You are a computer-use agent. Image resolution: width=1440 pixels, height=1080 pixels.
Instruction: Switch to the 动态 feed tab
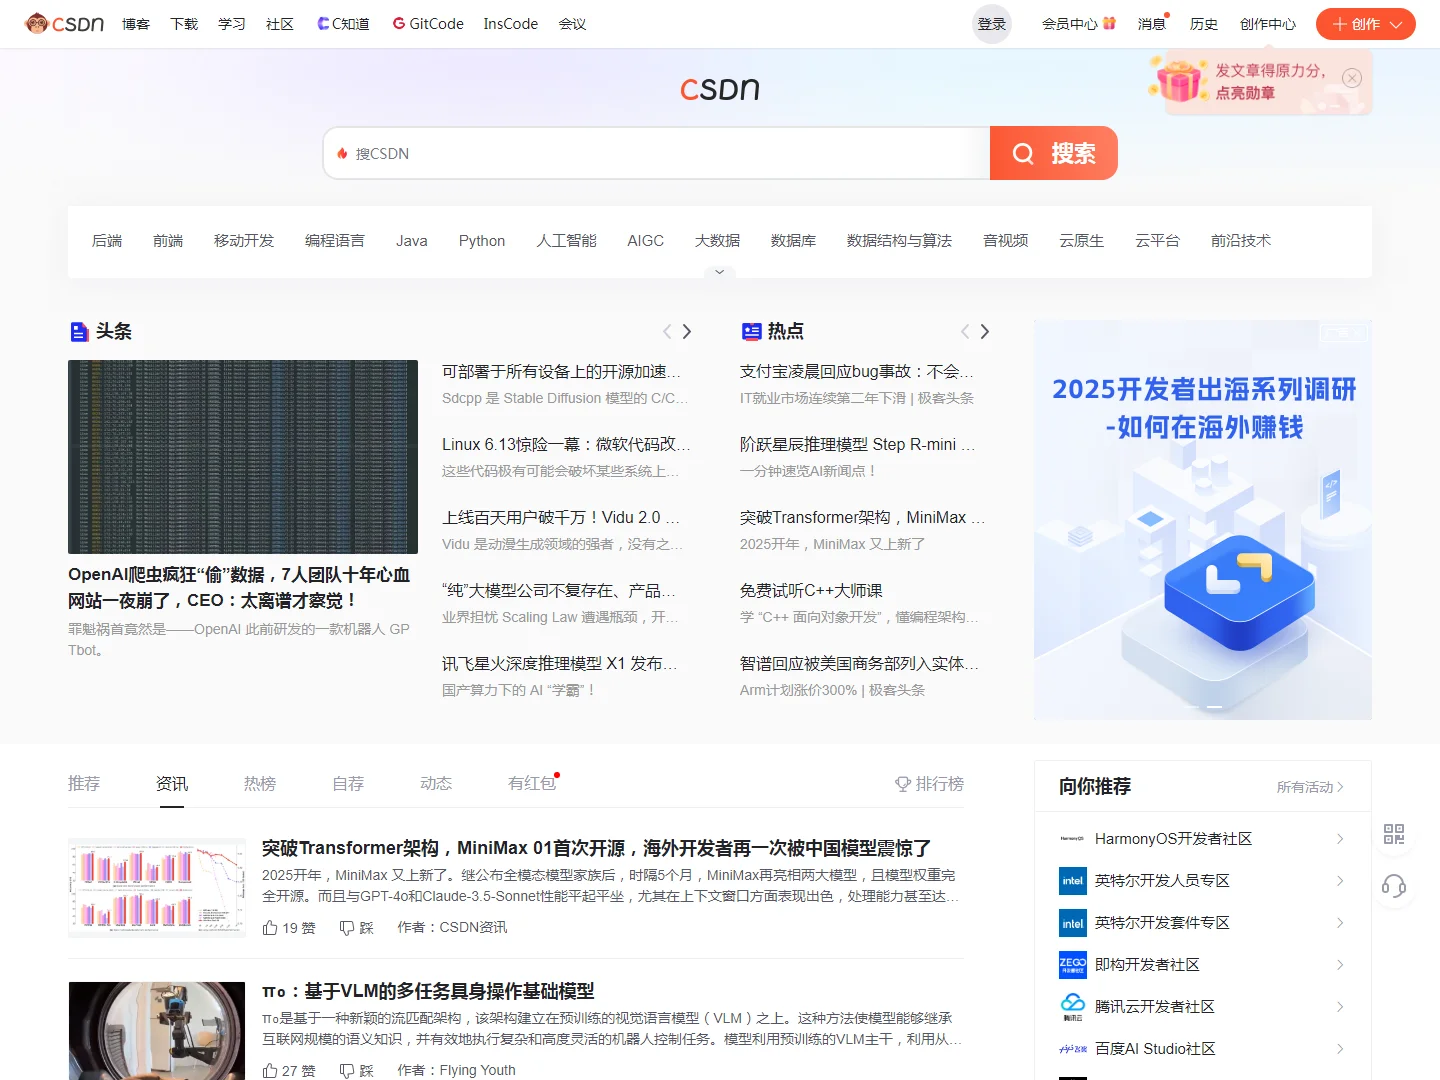(x=436, y=784)
